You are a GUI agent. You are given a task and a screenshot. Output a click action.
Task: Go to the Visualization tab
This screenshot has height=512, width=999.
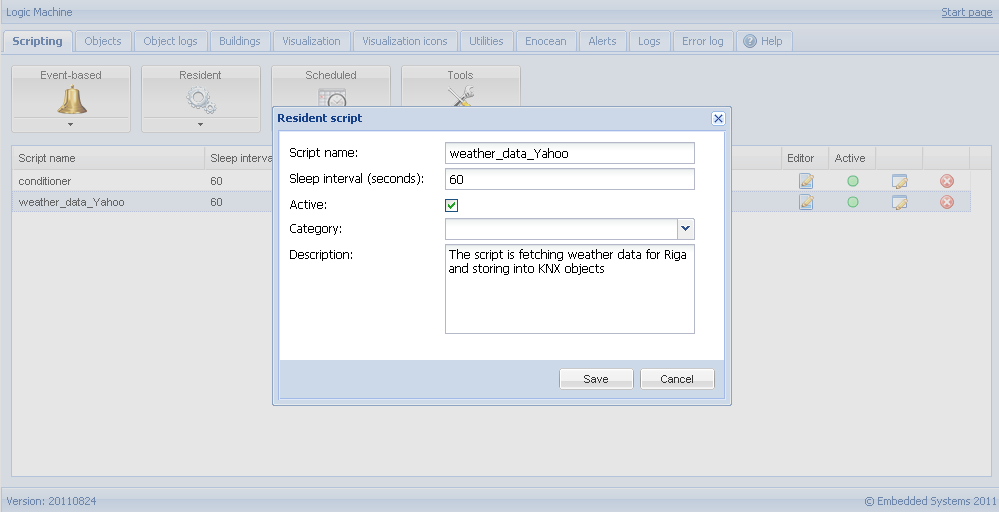pyautogui.click(x=312, y=41)
